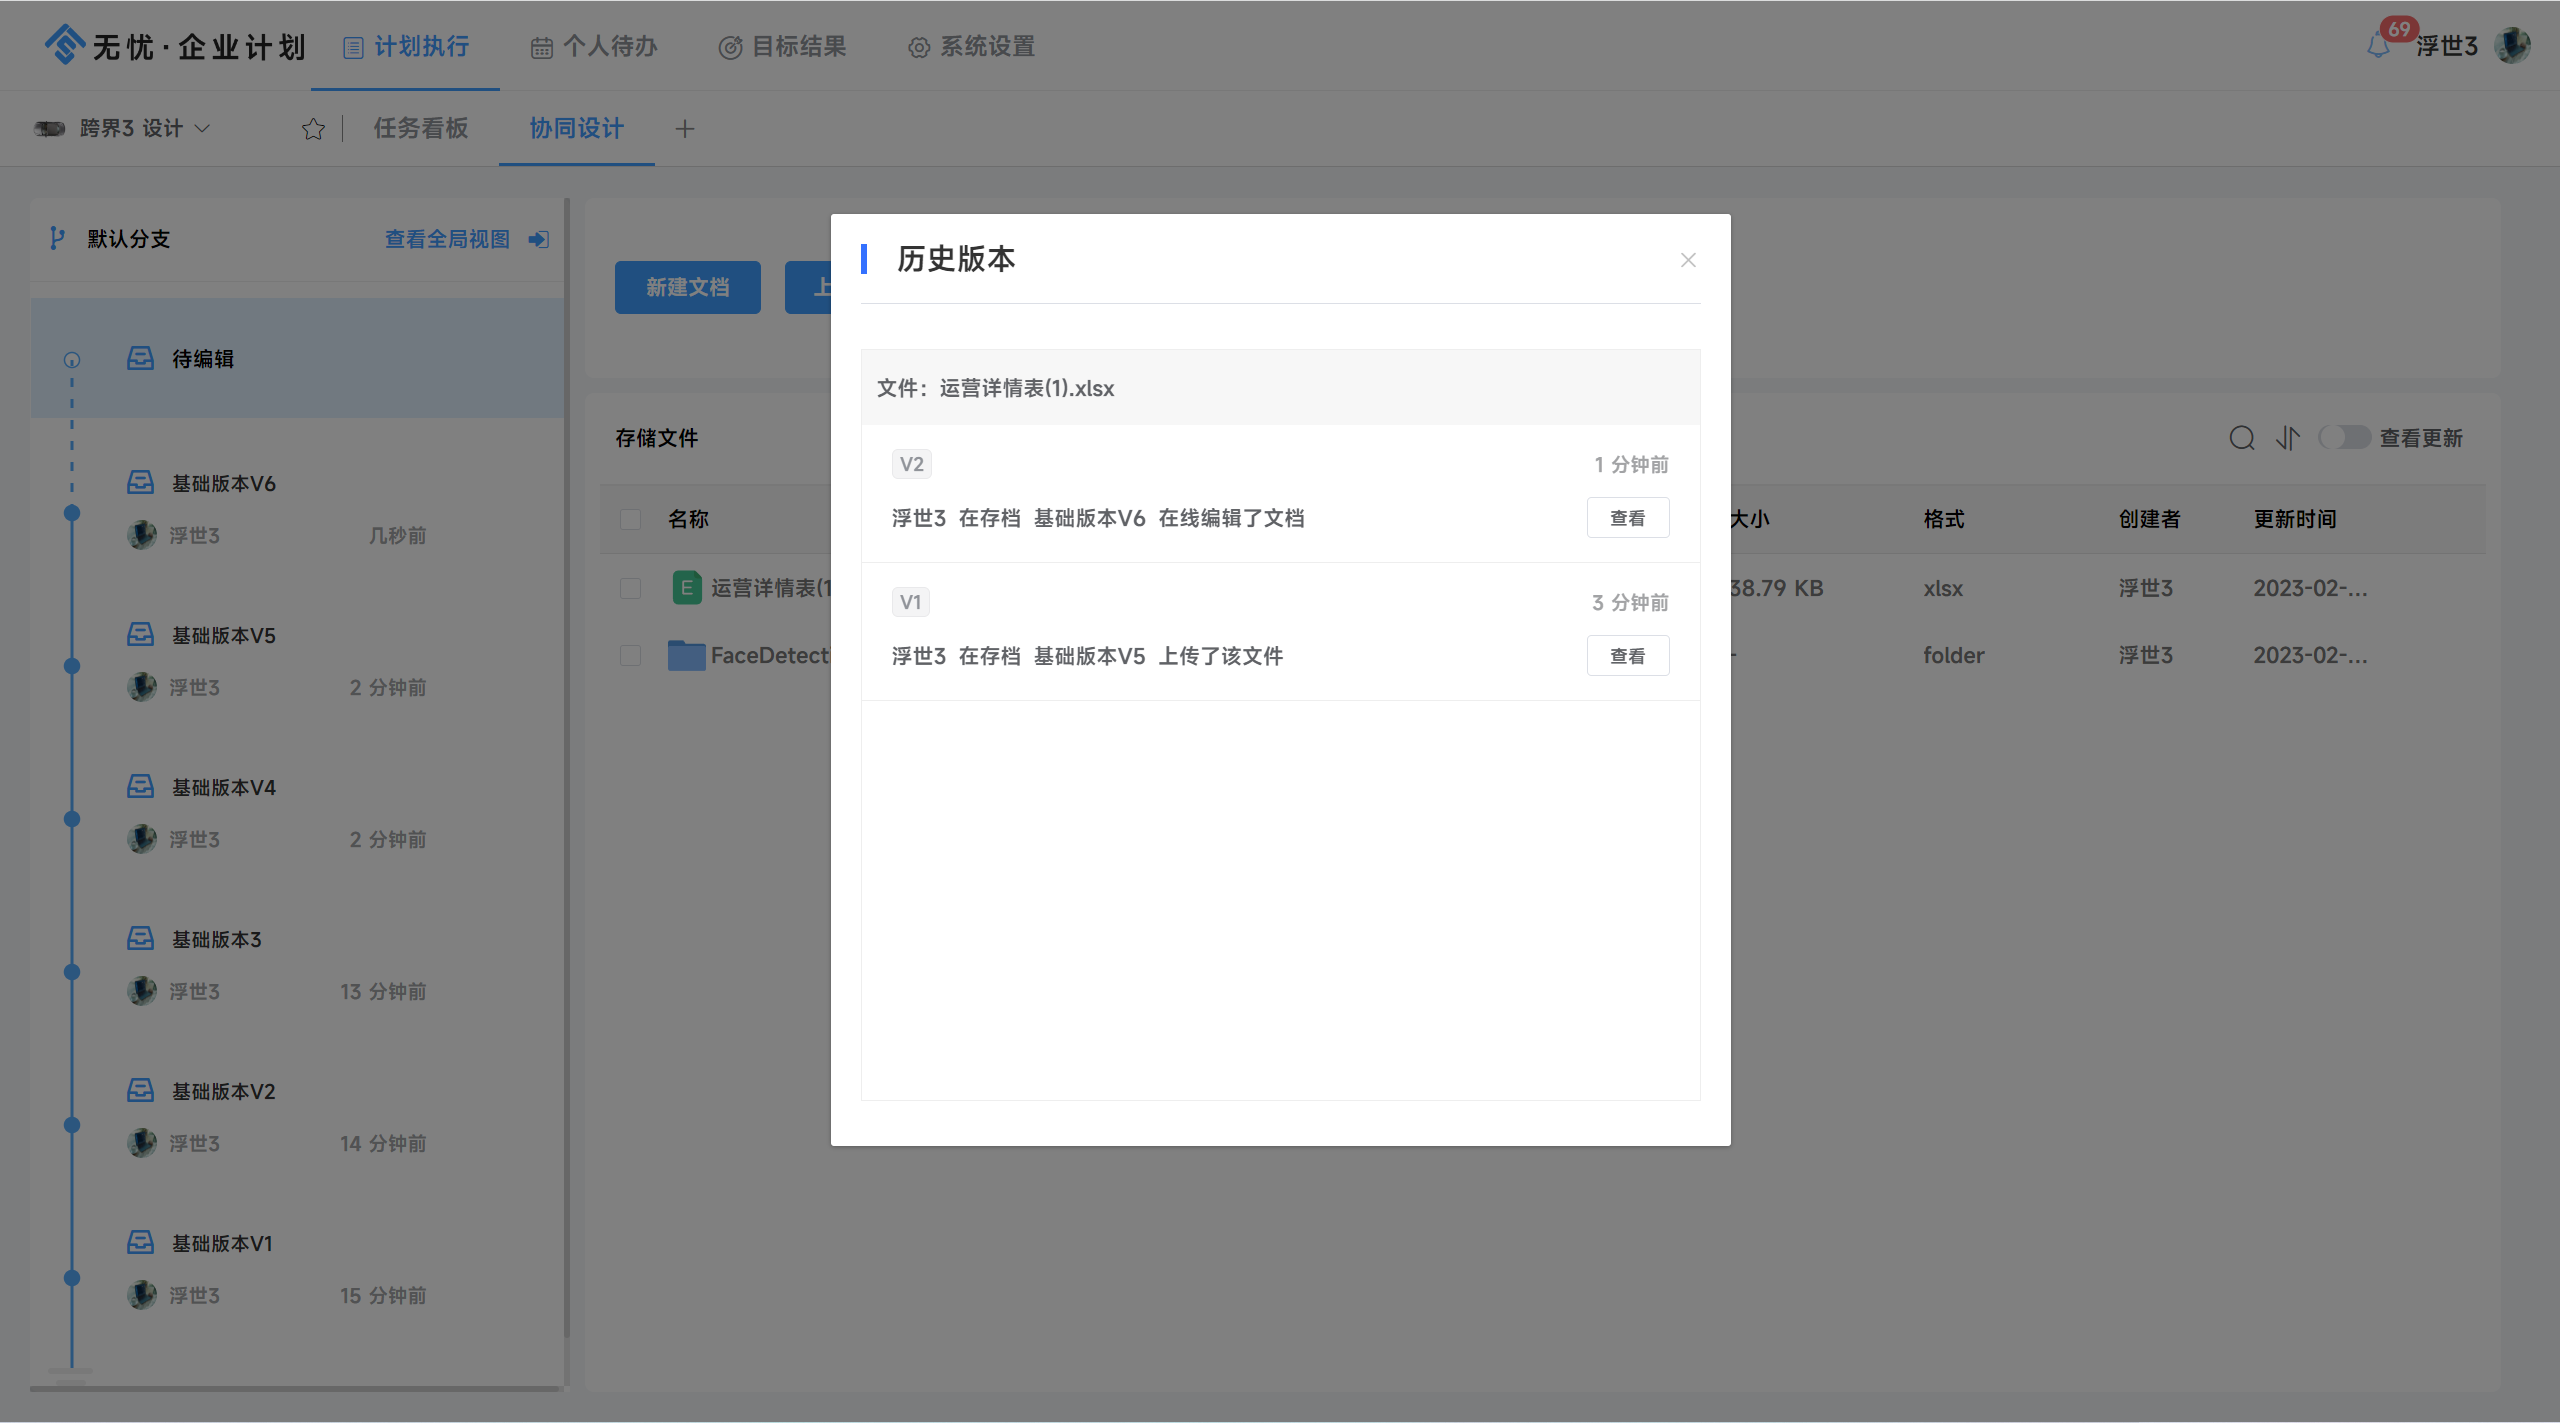
Task: Click the 基础版本V6 timeline node dot
Action: coord(72,513)
